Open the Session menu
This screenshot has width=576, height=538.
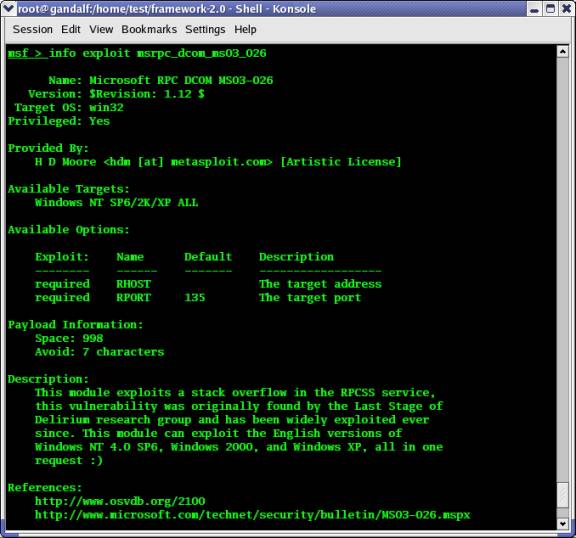point(32,29)
